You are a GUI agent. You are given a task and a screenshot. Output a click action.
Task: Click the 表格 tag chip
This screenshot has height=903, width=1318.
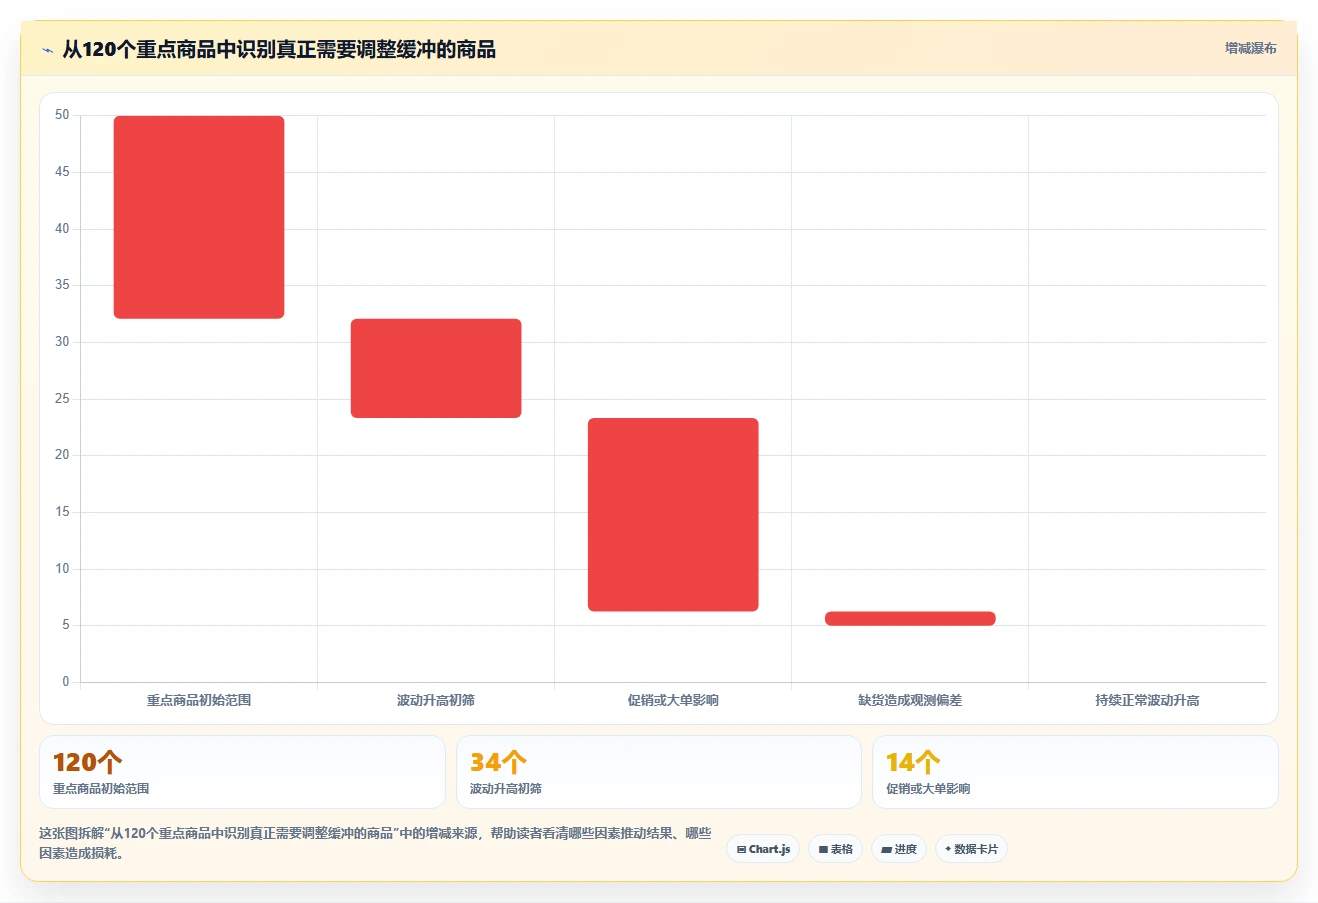(836, 849)
